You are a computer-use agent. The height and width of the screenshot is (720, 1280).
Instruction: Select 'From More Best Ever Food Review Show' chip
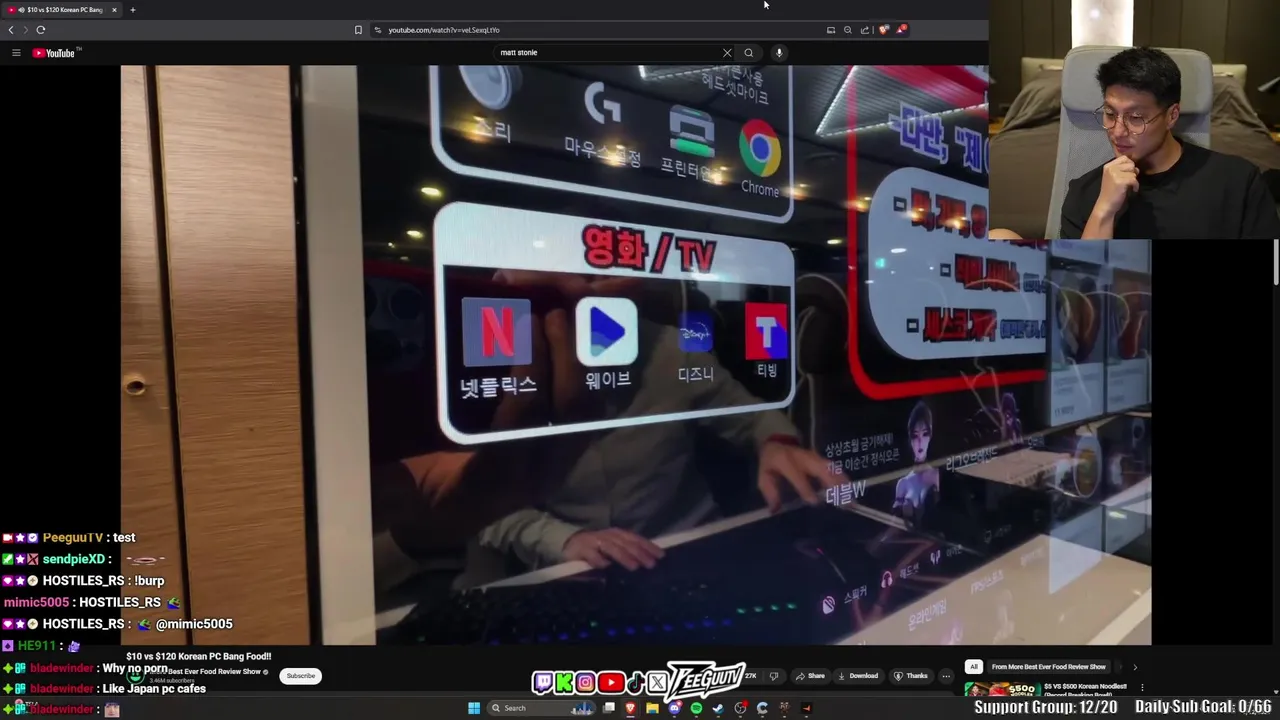[1049, 667]
